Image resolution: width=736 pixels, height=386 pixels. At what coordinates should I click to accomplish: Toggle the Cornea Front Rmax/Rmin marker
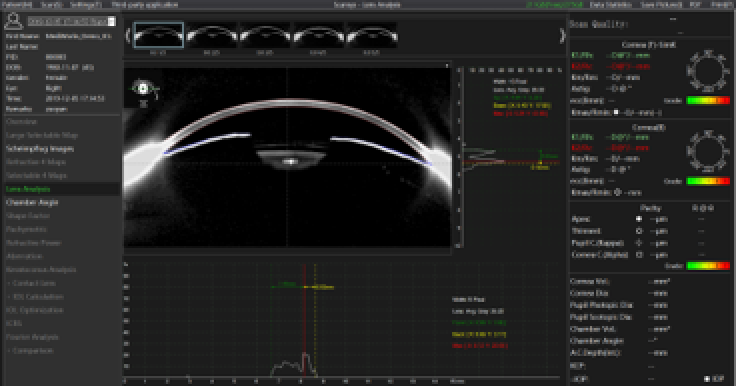(616, 112)
